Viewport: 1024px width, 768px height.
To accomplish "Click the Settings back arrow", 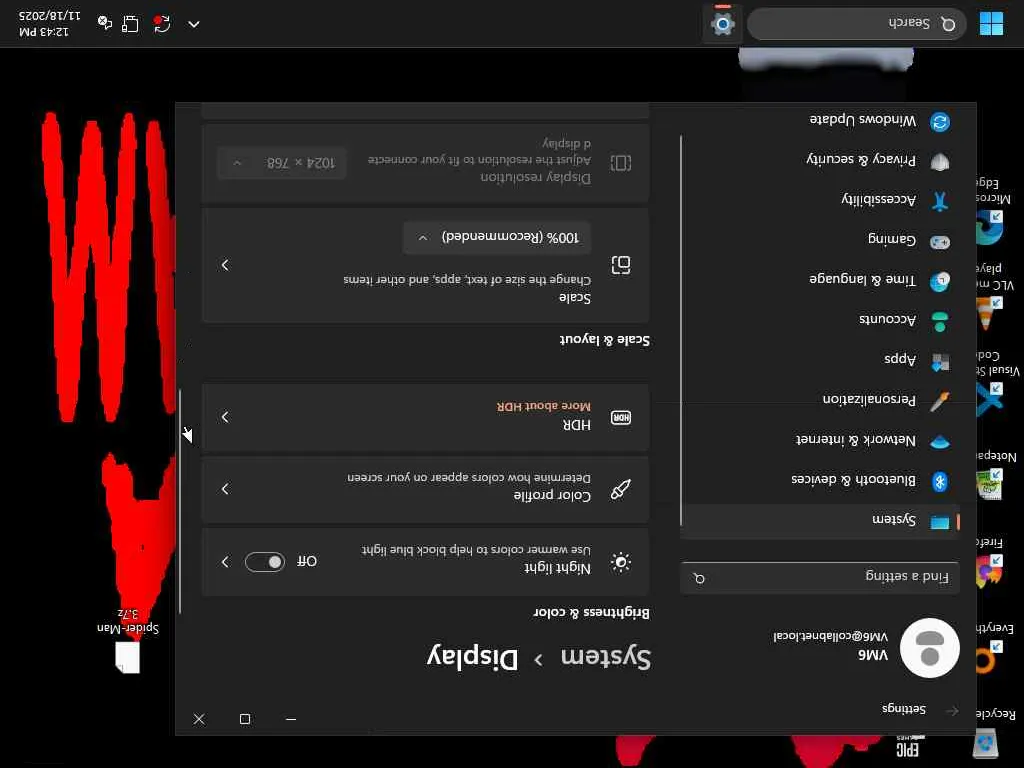I will (952, 711).
